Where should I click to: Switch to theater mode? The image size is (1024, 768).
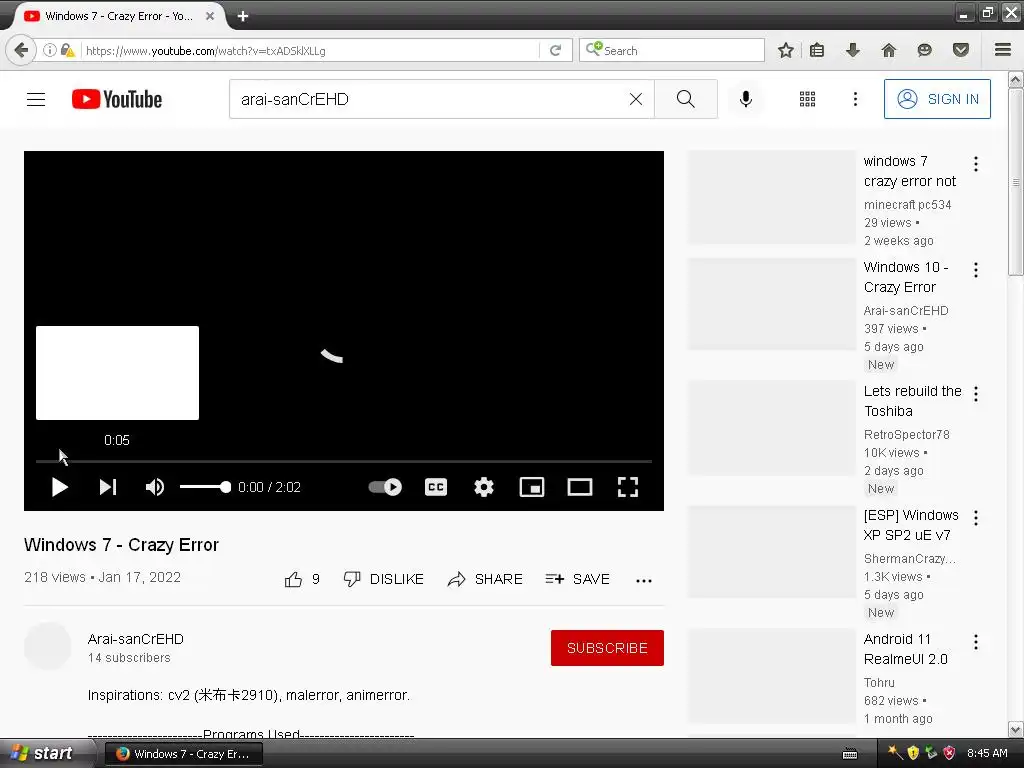click(580, 487)
